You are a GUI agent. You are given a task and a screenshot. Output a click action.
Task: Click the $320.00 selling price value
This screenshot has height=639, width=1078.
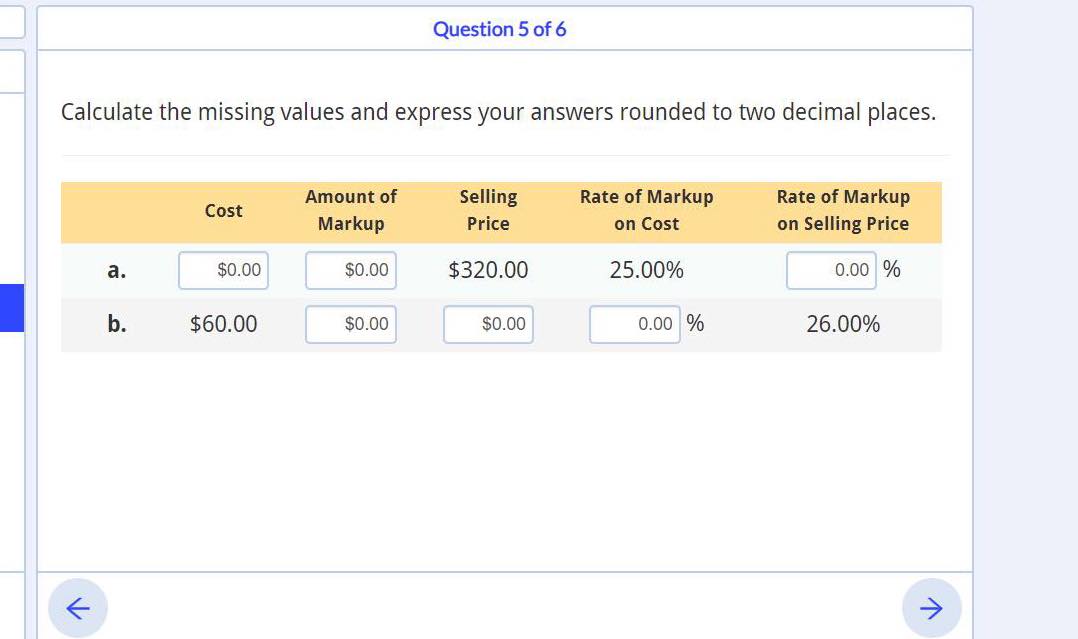(488, 269)
